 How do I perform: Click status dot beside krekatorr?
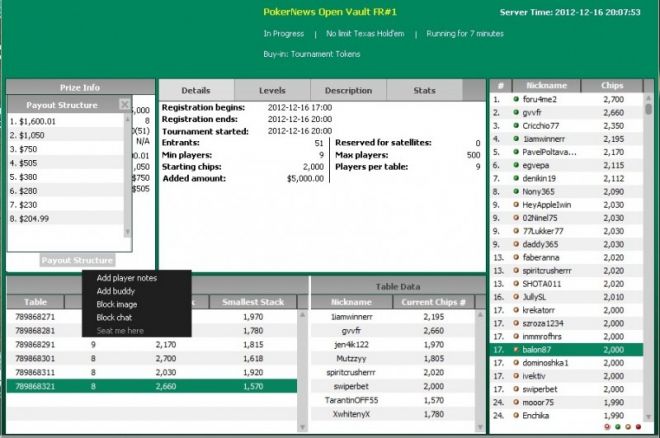click(x=516, y=310)
